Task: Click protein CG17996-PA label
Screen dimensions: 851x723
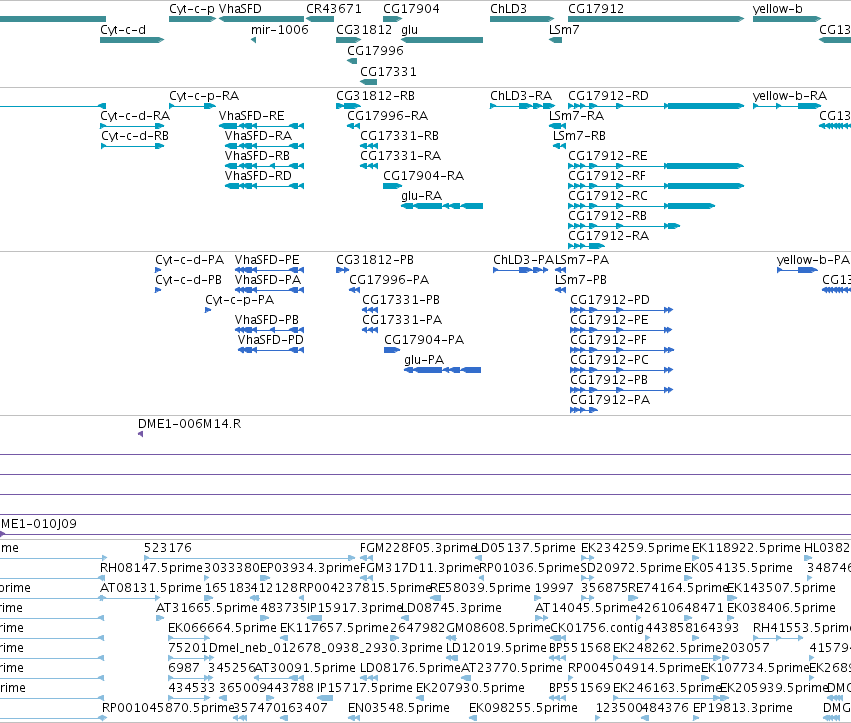Action: tap(389, 281)
